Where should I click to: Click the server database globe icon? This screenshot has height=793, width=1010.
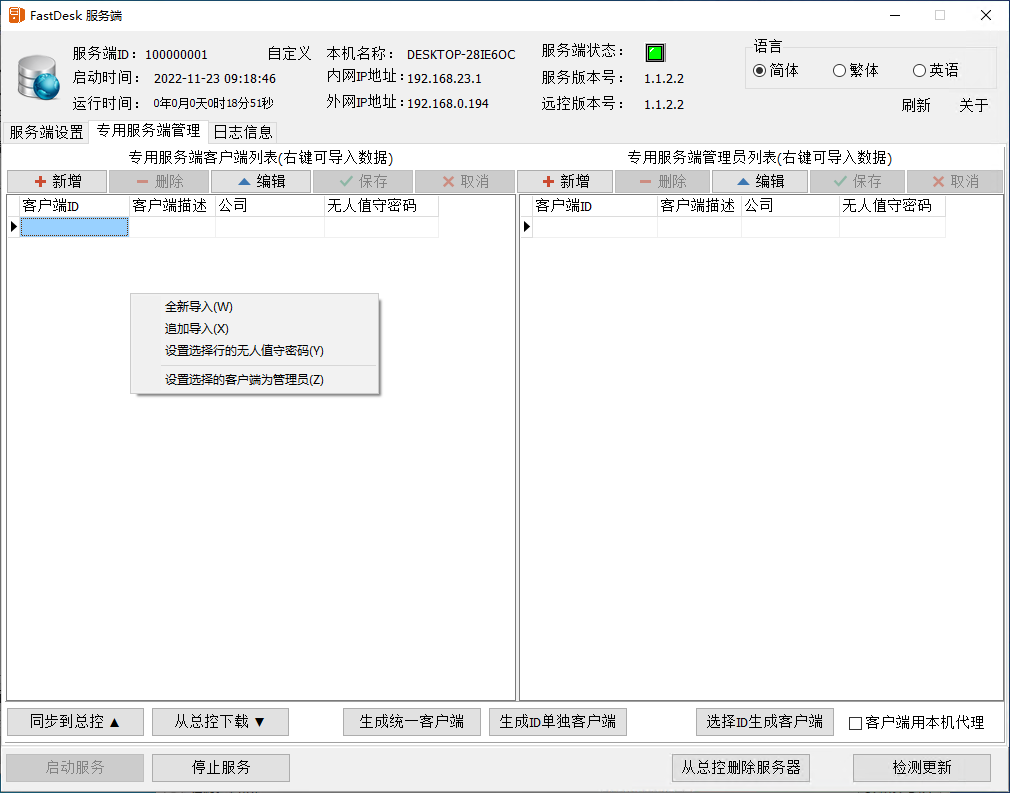click(37, 77)
